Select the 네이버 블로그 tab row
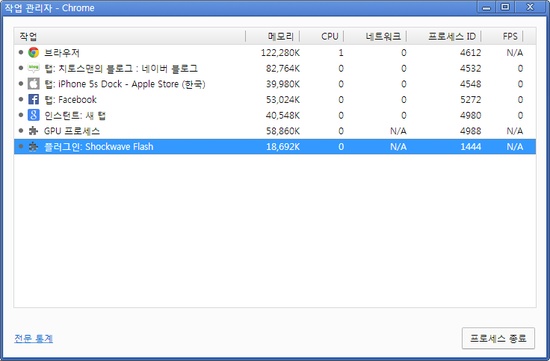The height and width of the screenshot is (361, 550). pyautogui.click(x=275, y=68)
